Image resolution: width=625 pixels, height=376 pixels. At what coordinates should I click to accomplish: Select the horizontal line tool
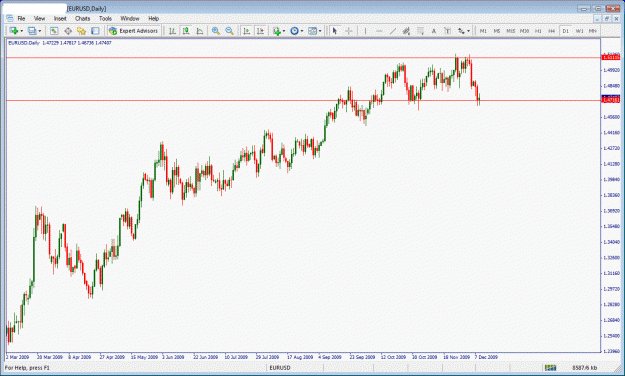[x=379, y=31]
